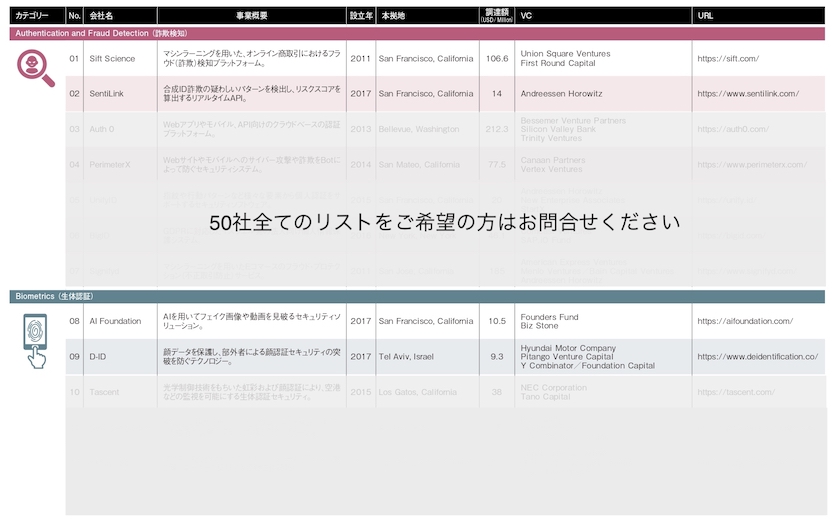Select company name Sift Science
834x526 pixels.
coord(112,59)
